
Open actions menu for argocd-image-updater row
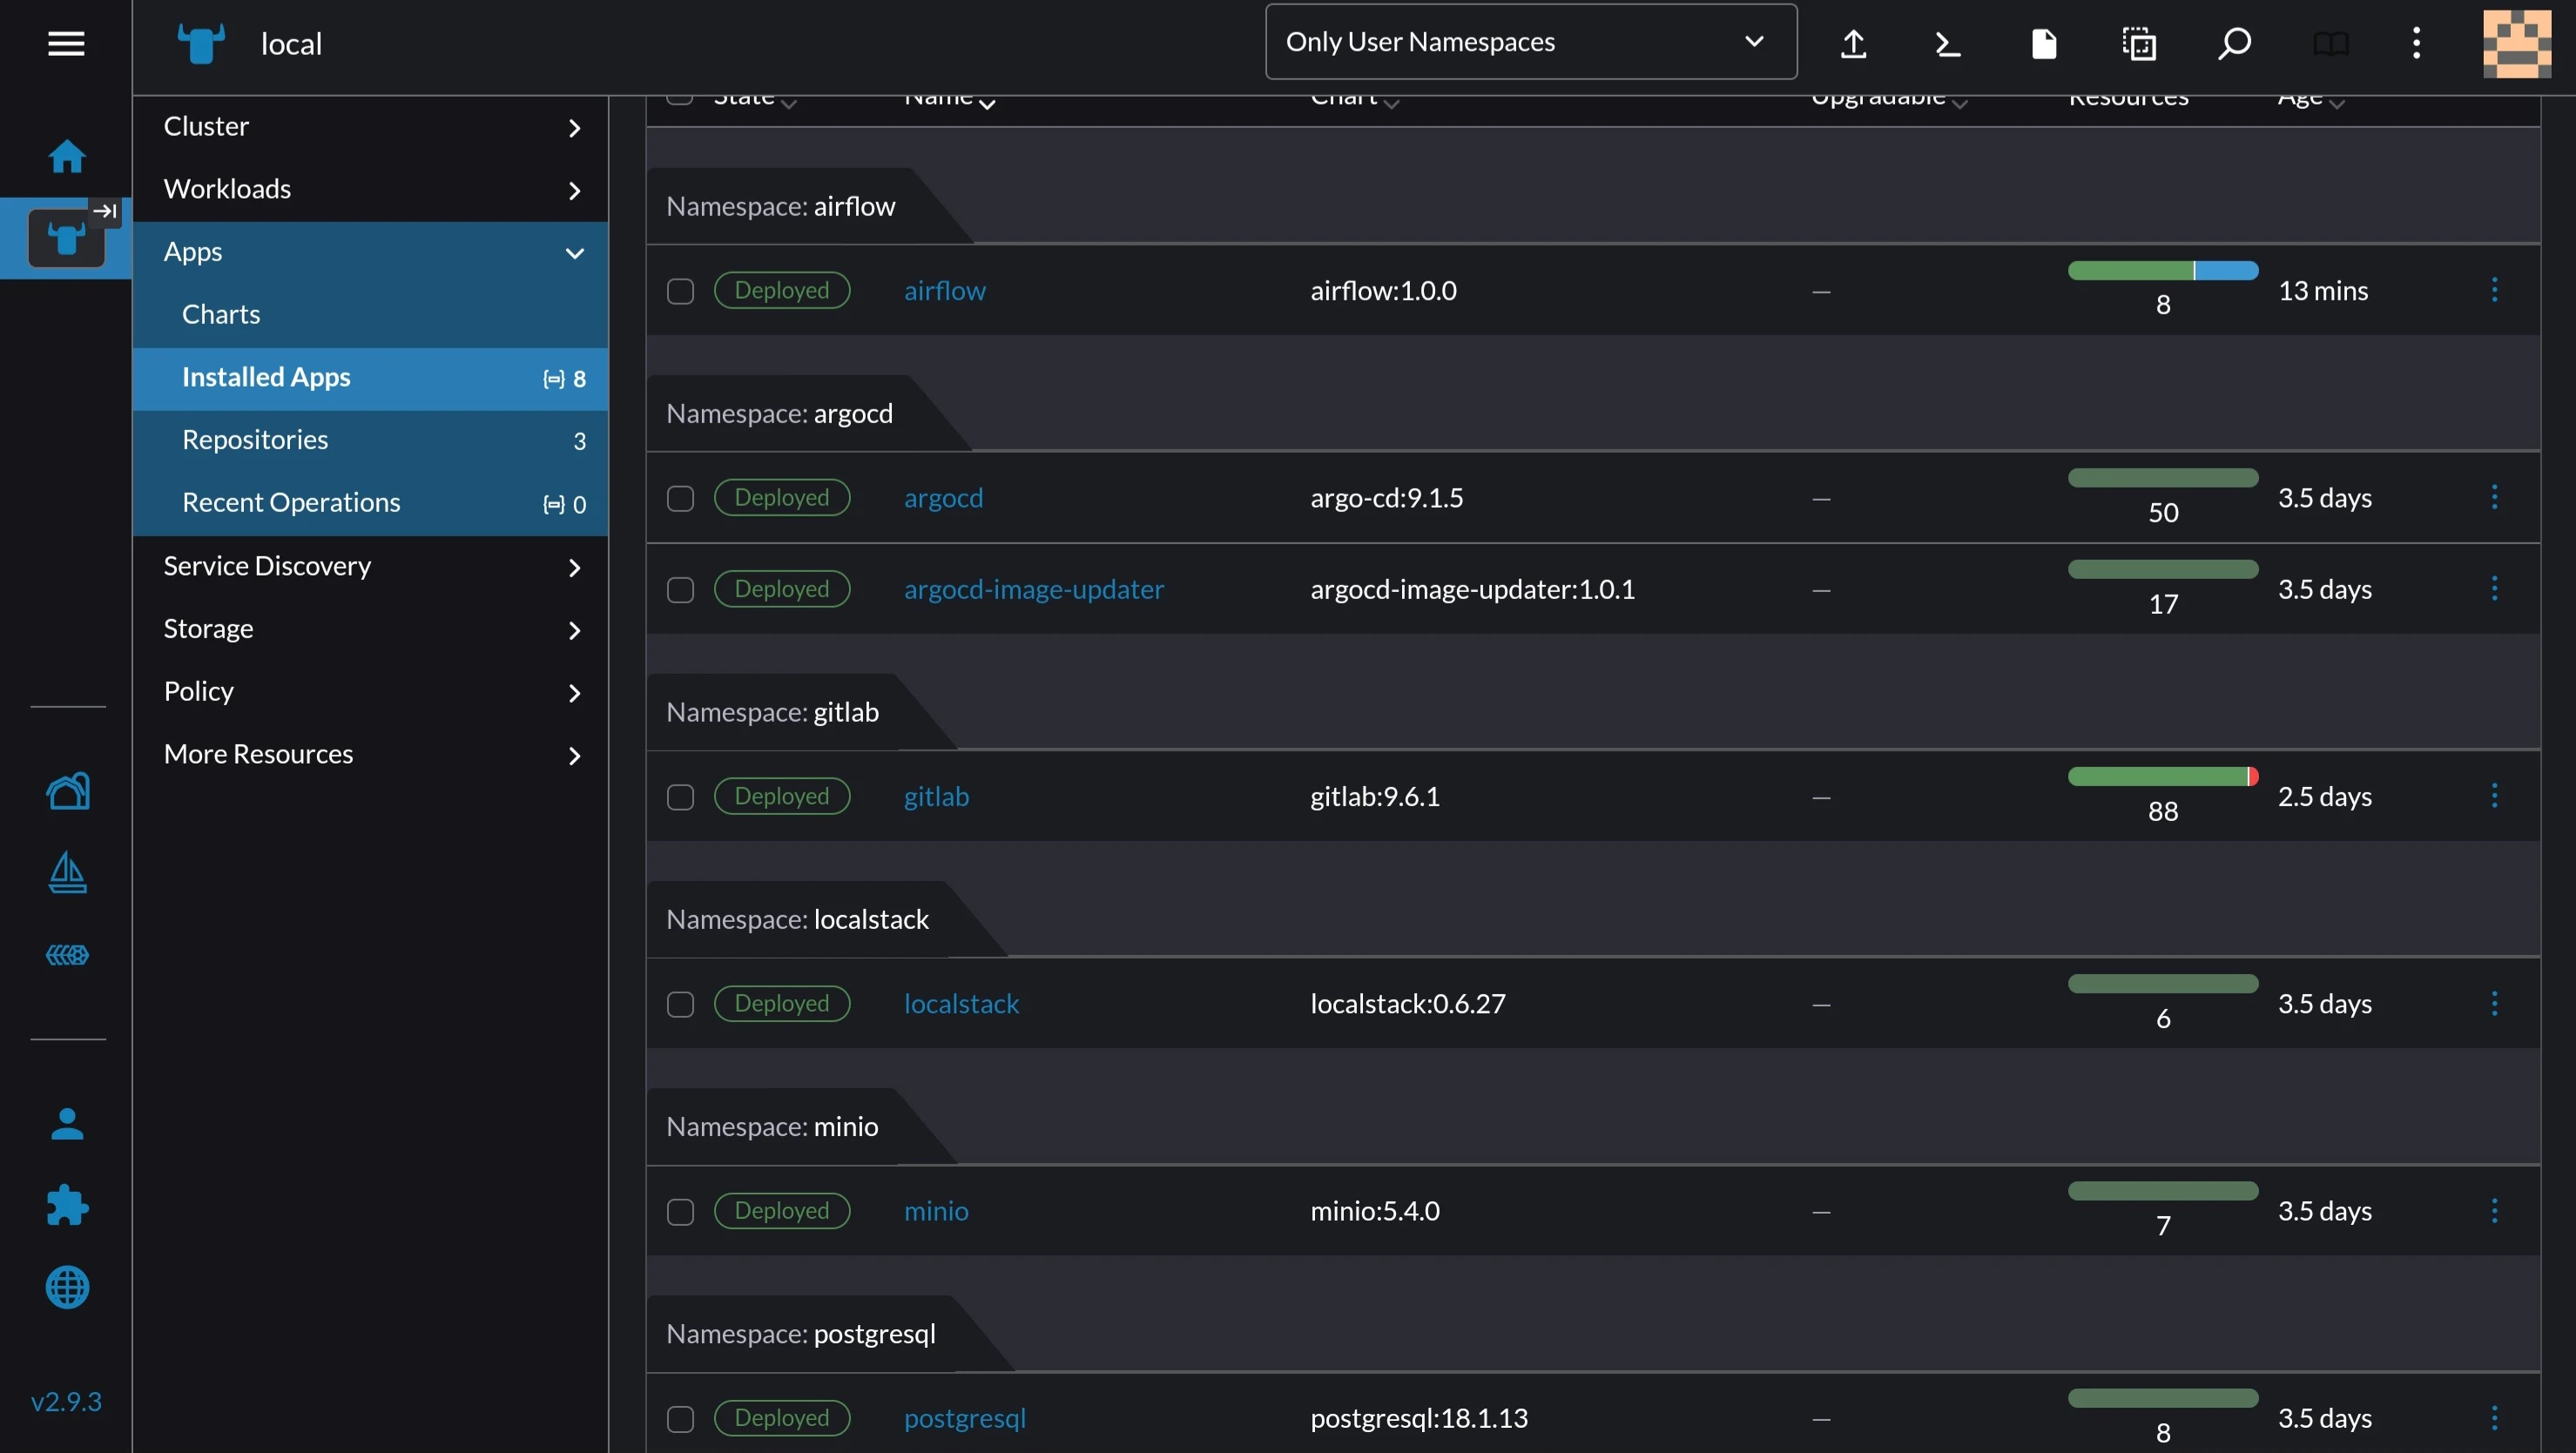[x=2494, y=589]
